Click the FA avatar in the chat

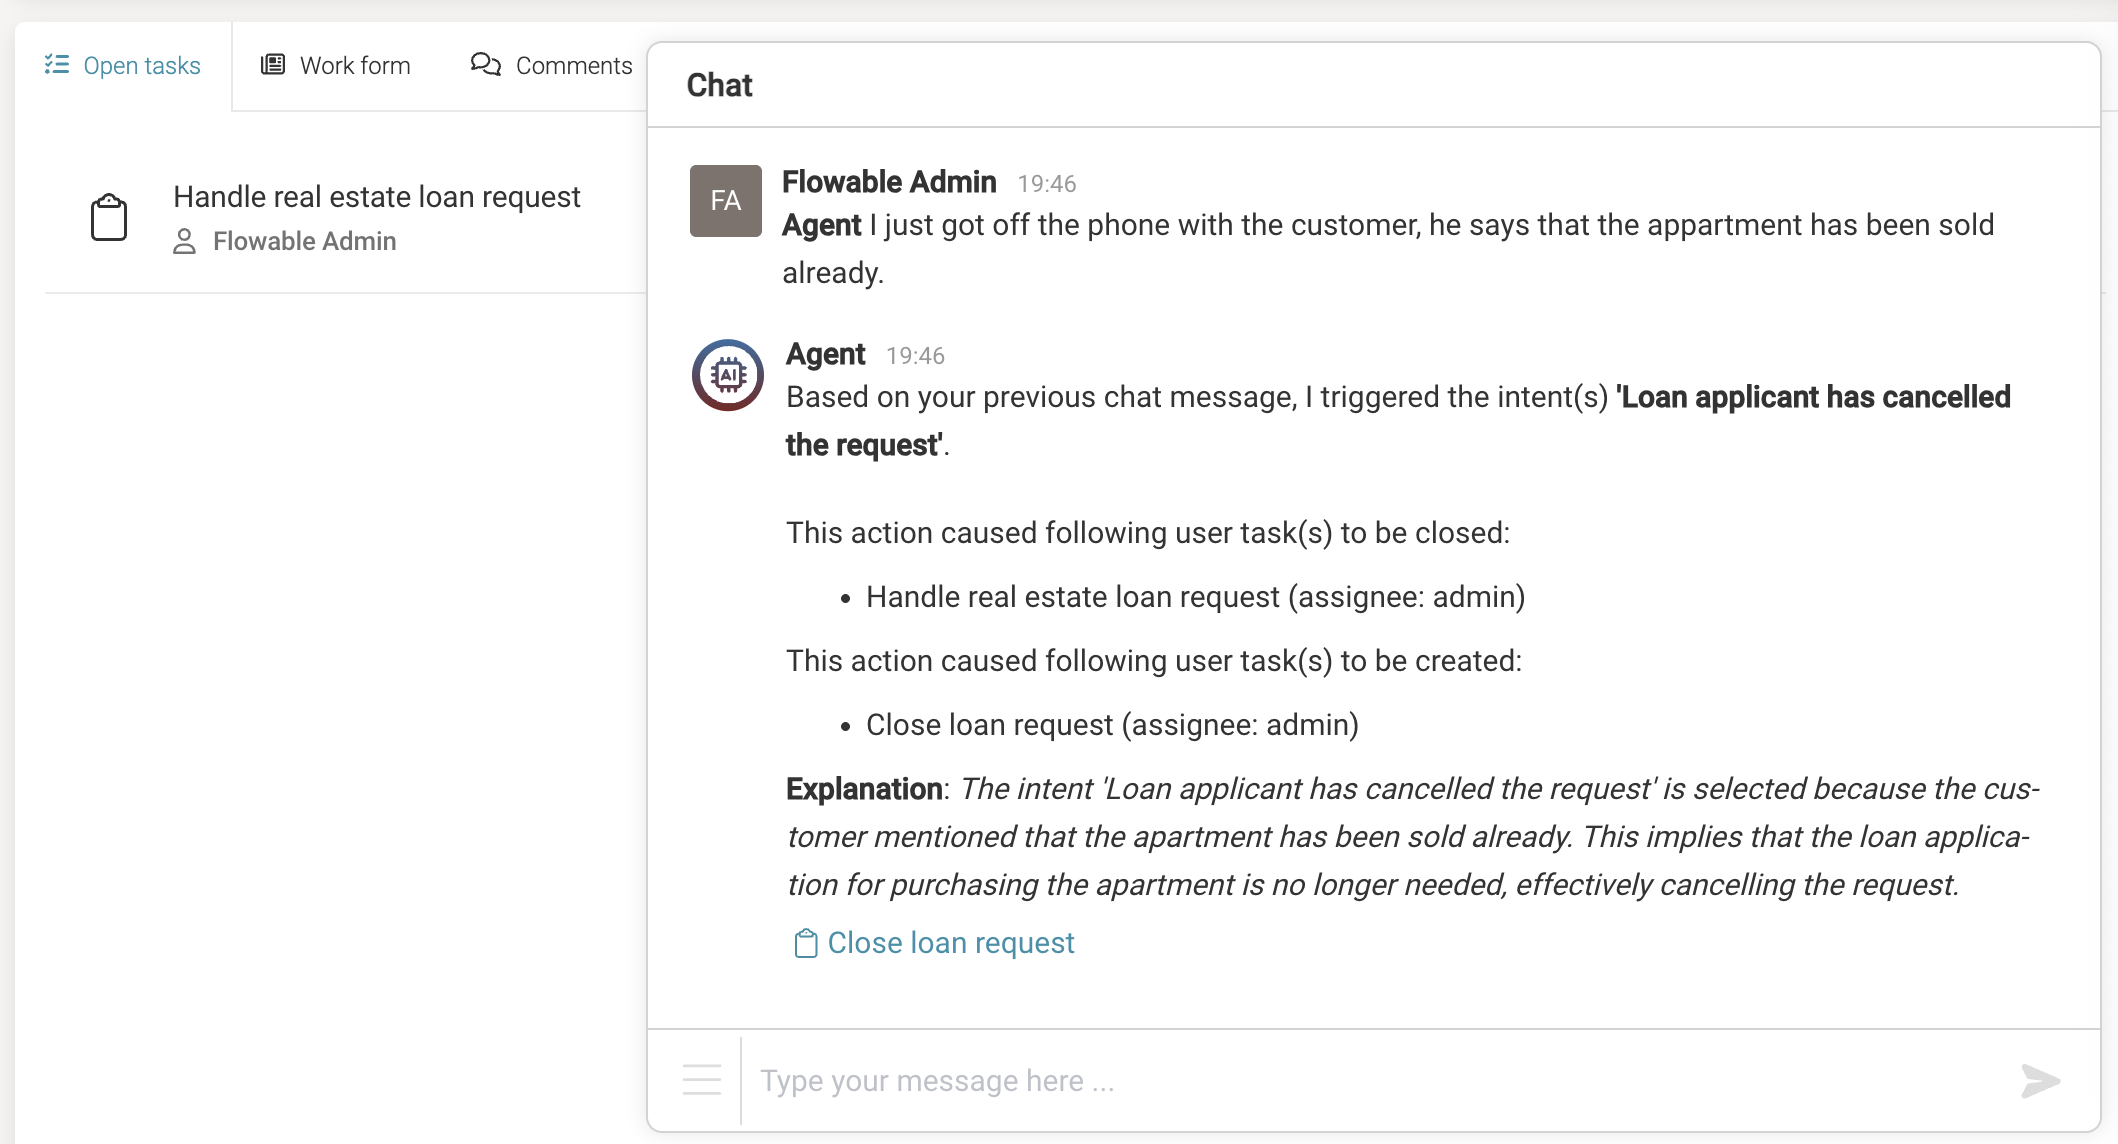725,202
